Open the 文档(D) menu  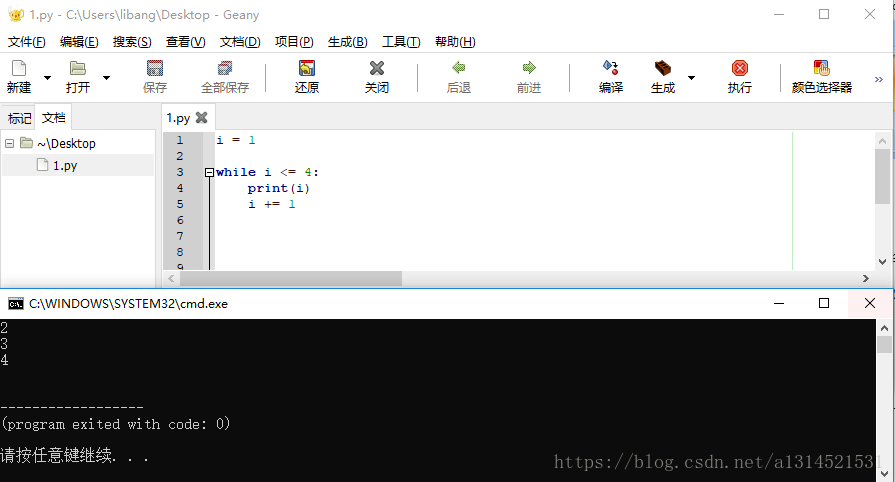click(240, 42)
